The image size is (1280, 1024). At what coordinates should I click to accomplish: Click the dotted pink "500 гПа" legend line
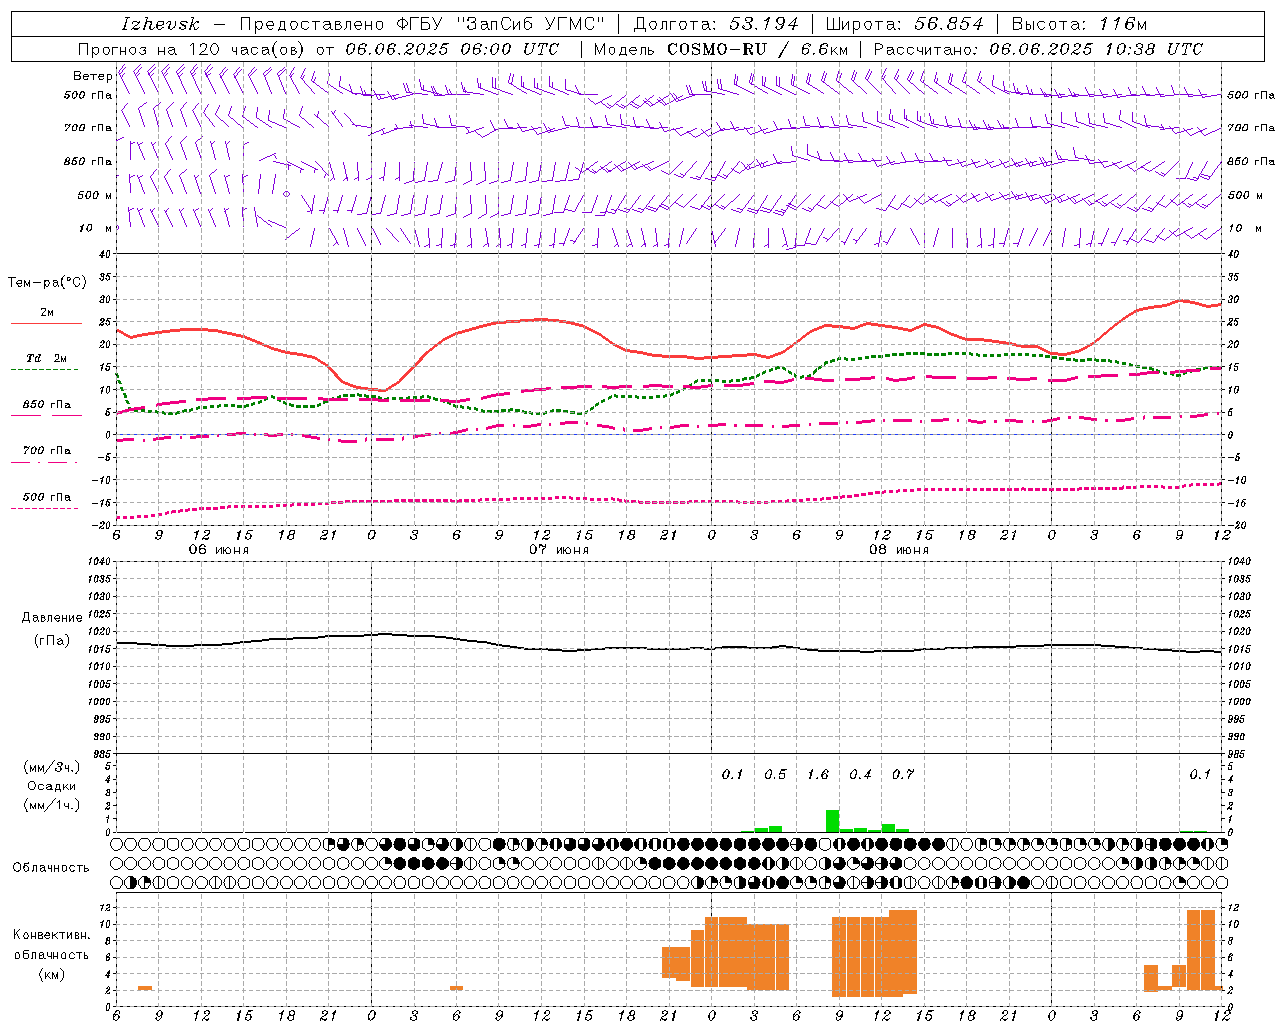(45, 508)
